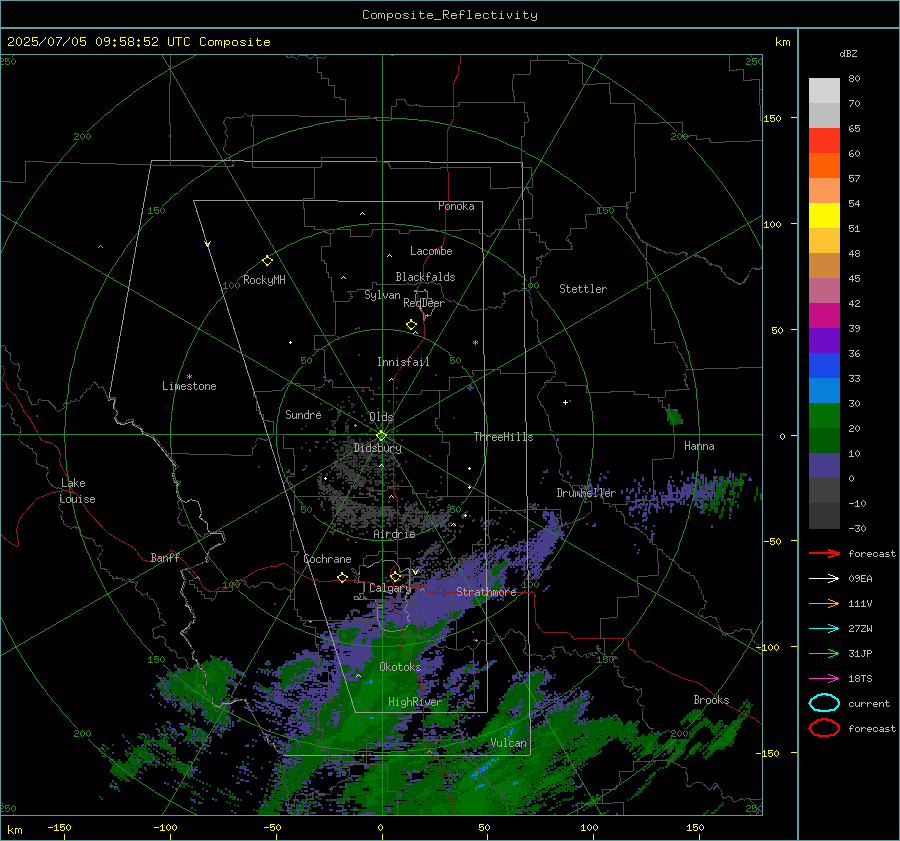This screenshot has height=841, width=900.
Task: Select the Blackfalds label on the map
Action: point(425,277)
